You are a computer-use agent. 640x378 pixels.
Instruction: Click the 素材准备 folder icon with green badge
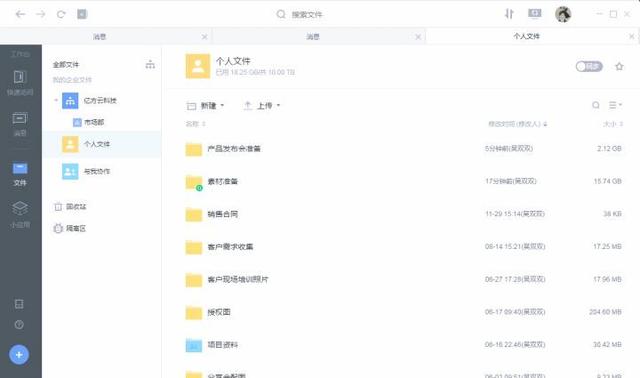point(194,182)
